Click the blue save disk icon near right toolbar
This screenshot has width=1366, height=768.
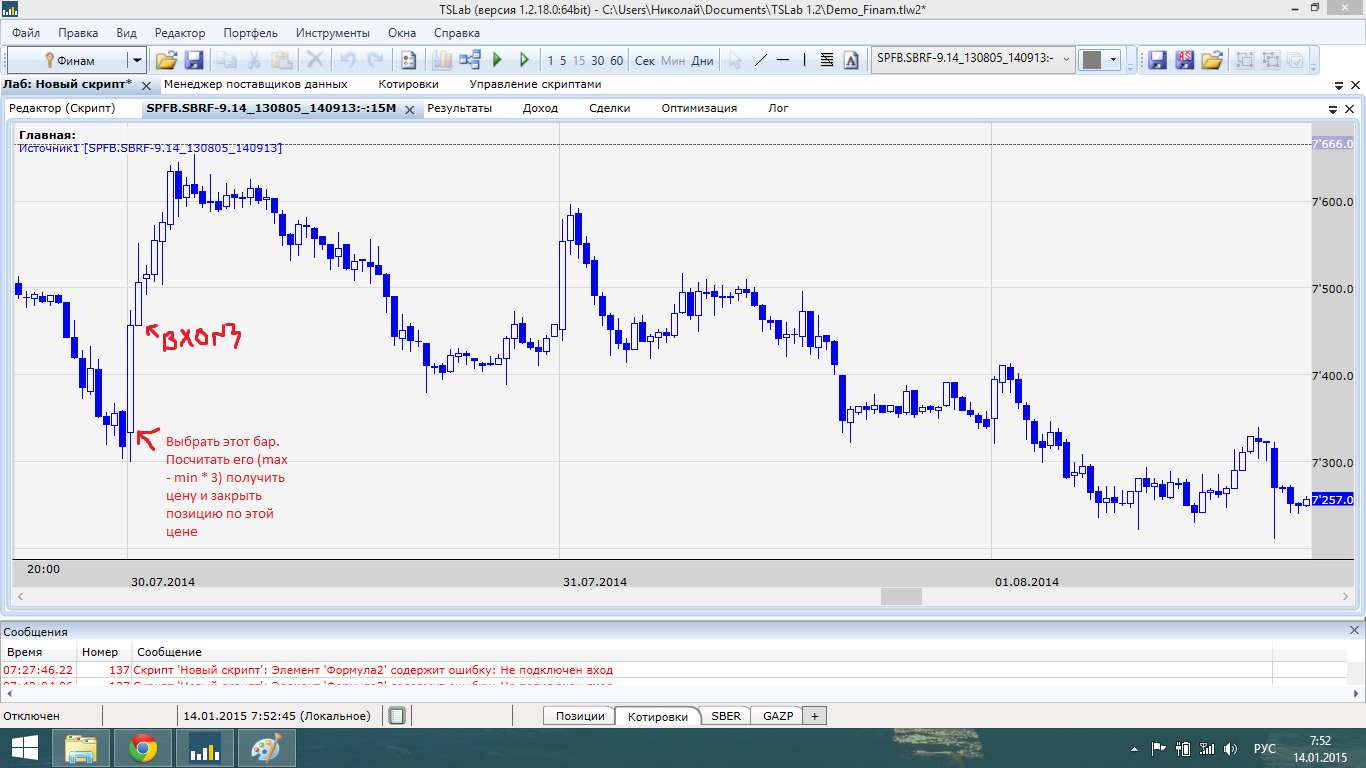[x=1157, y=60]
